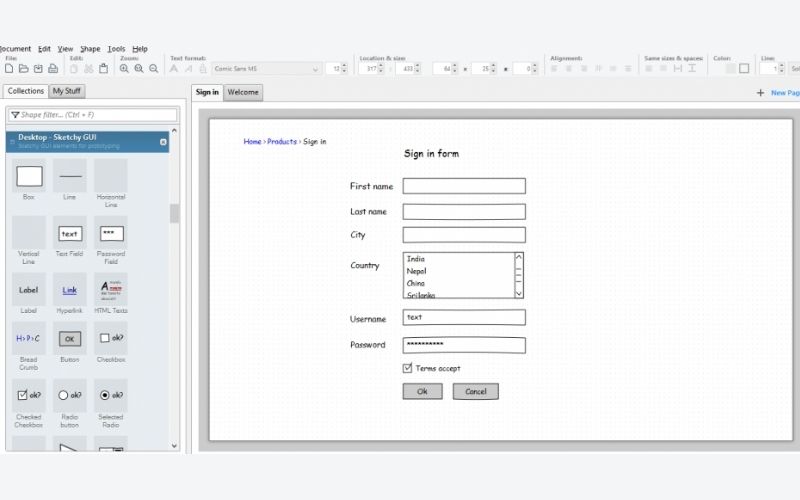Open the Shape menu
This screenshot has width=800, height=500.
[x=90, y=48]
